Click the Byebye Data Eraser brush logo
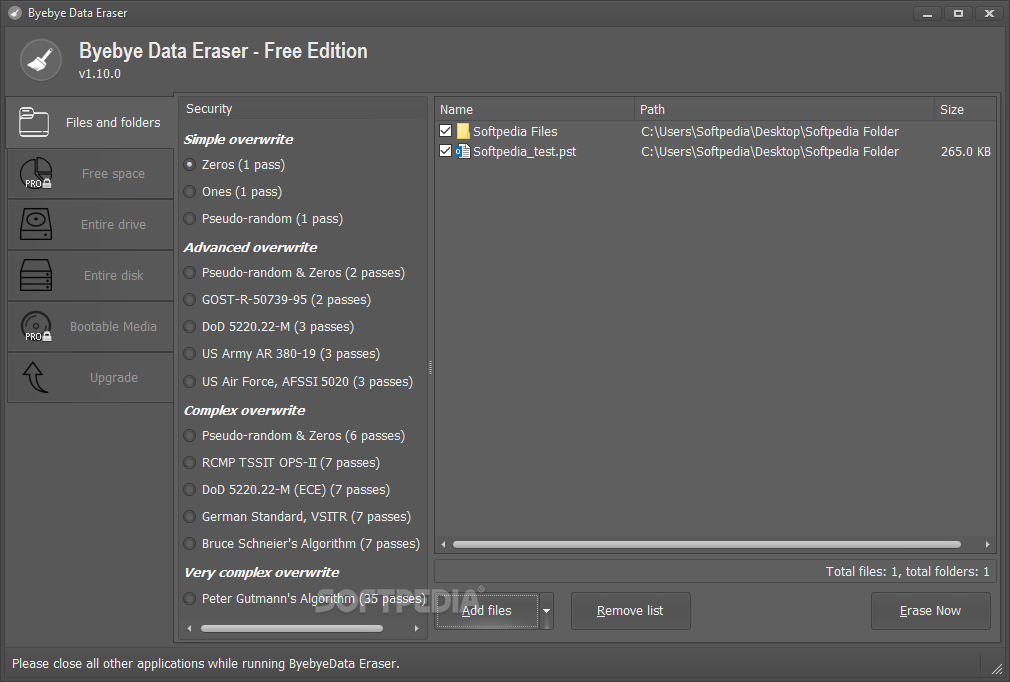1010x682 pixels. 39,58
